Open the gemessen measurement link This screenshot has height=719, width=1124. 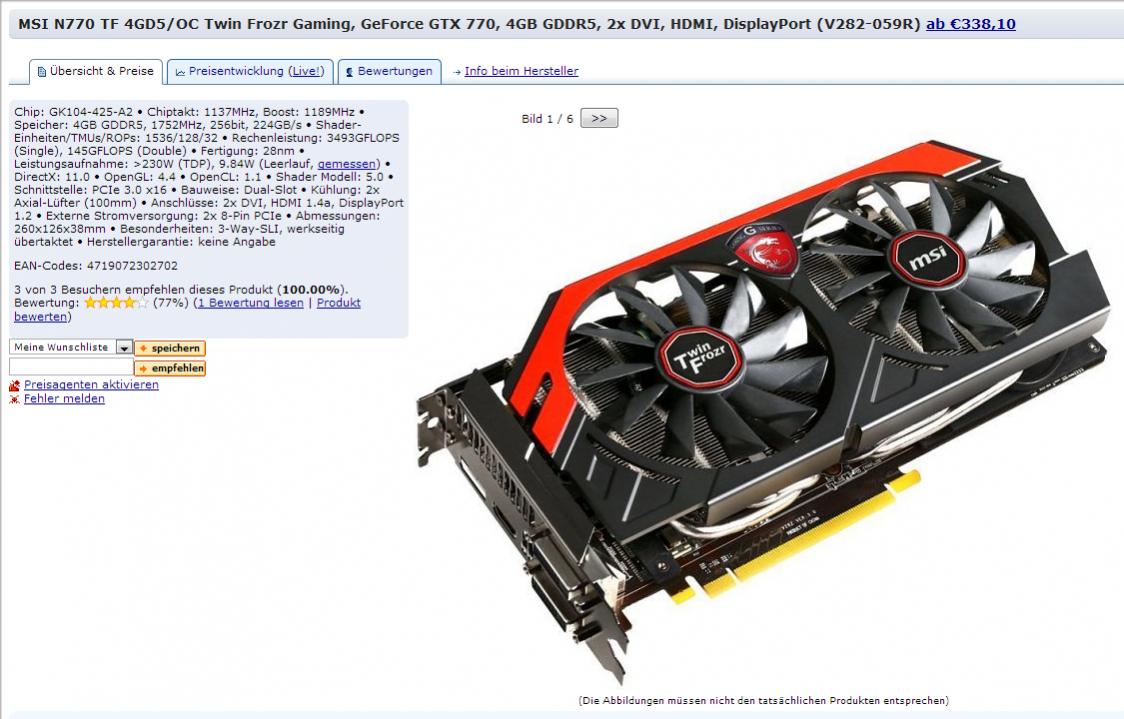(x=347, y=164)
